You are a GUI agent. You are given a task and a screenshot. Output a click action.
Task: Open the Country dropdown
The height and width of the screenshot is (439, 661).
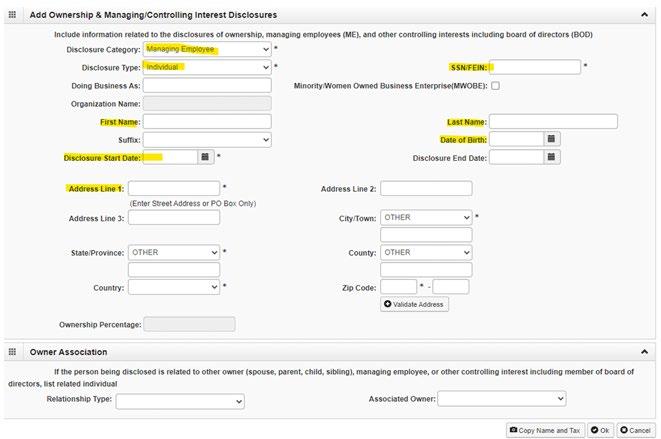[x=174, y=287]
